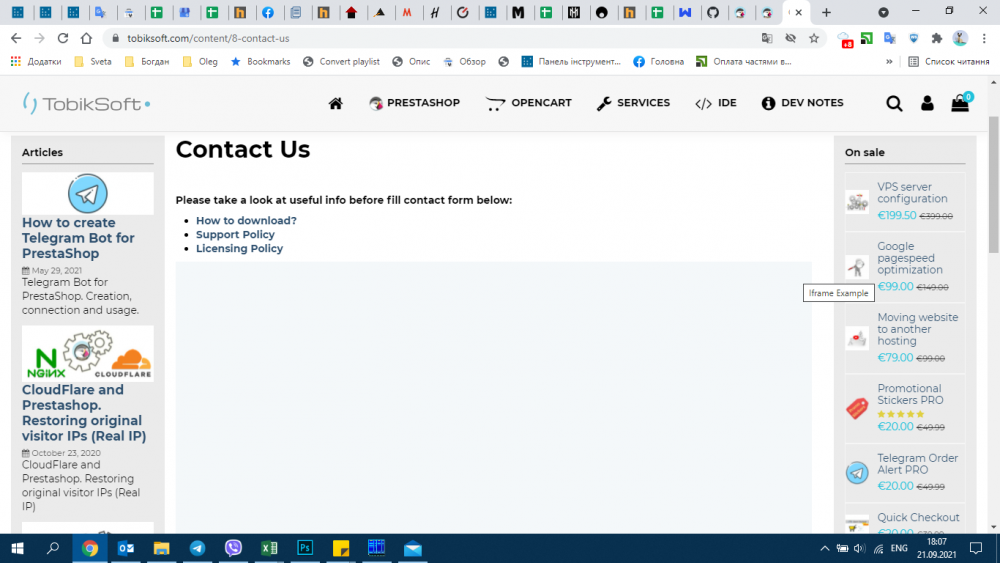Open the Bookmarks starred bookmark

260,62
